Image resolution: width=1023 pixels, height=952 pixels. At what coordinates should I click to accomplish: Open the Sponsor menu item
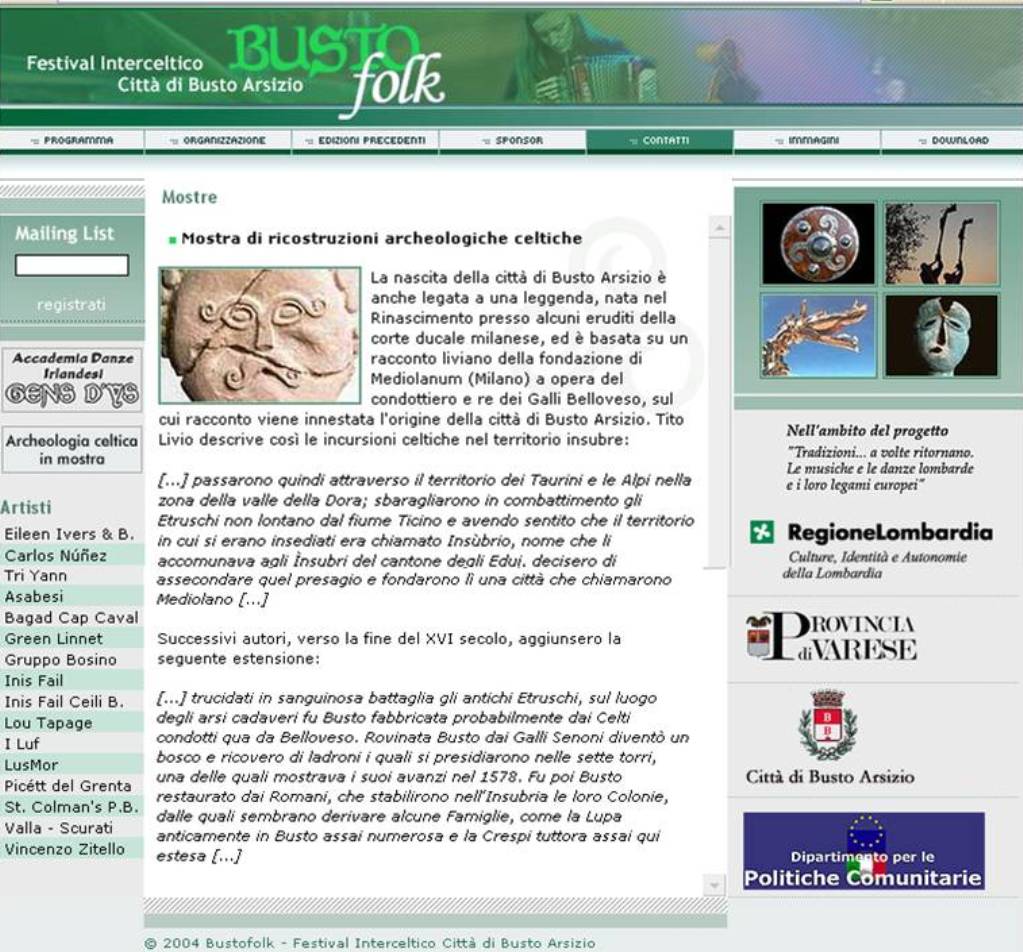pos(513,140)
